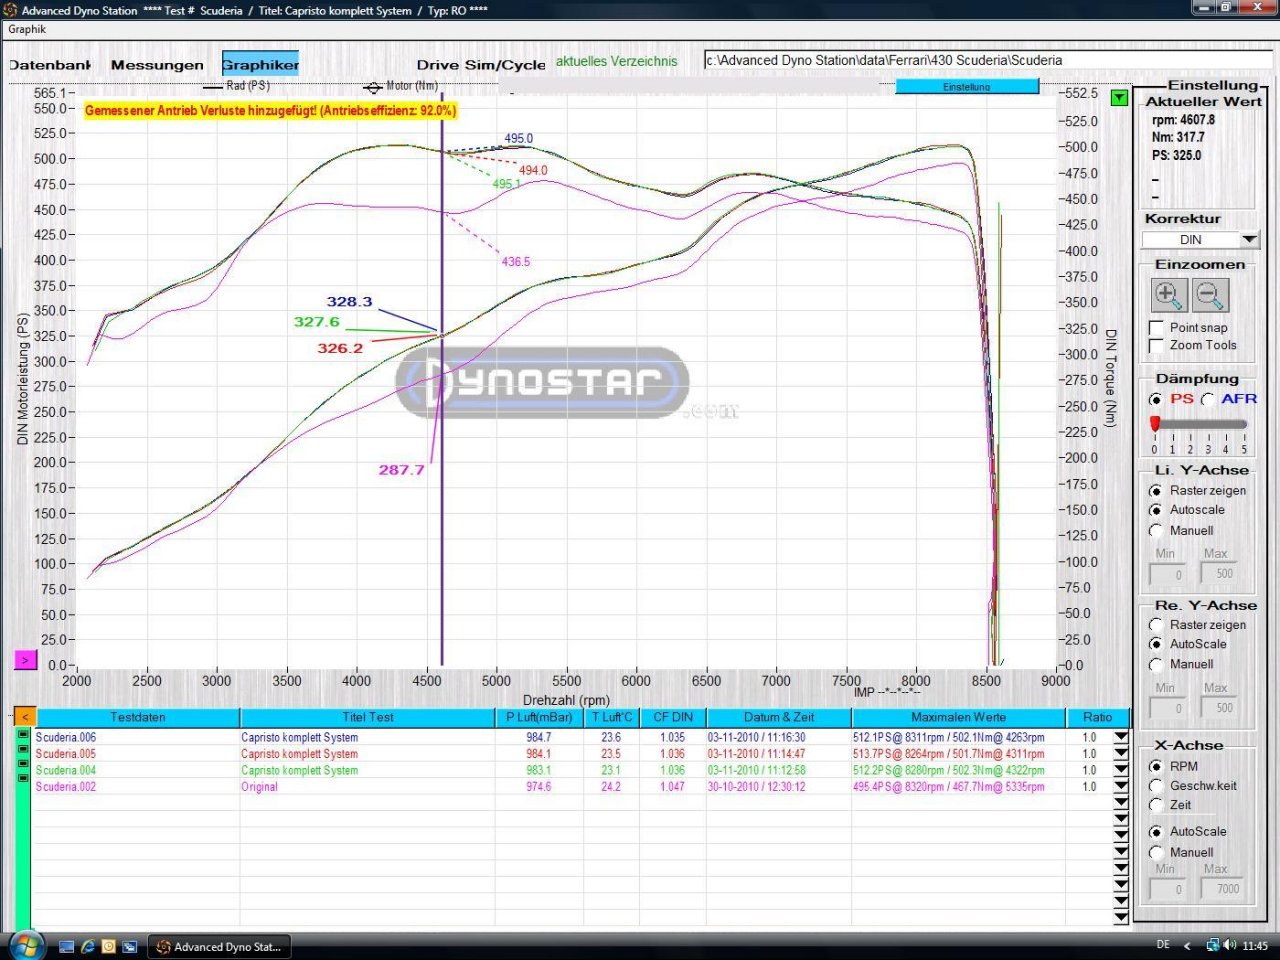This screenshot has height=960, width=1280.
Task: Click the zoom-in magnifier icon
Action: [1167, 295]
